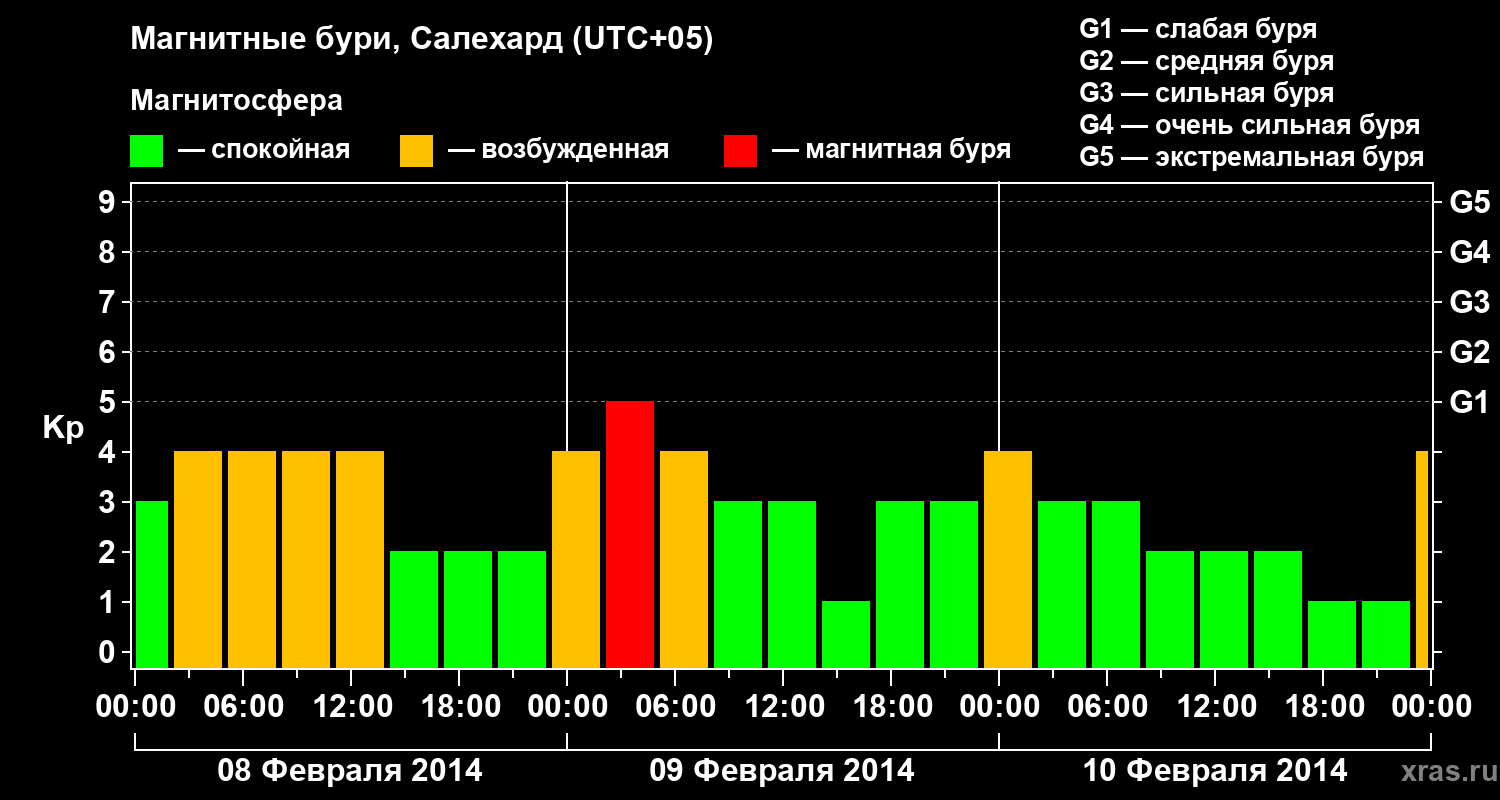Click the '08 Февраля 2014' date label
The image size is (1500, 800).
350,771
